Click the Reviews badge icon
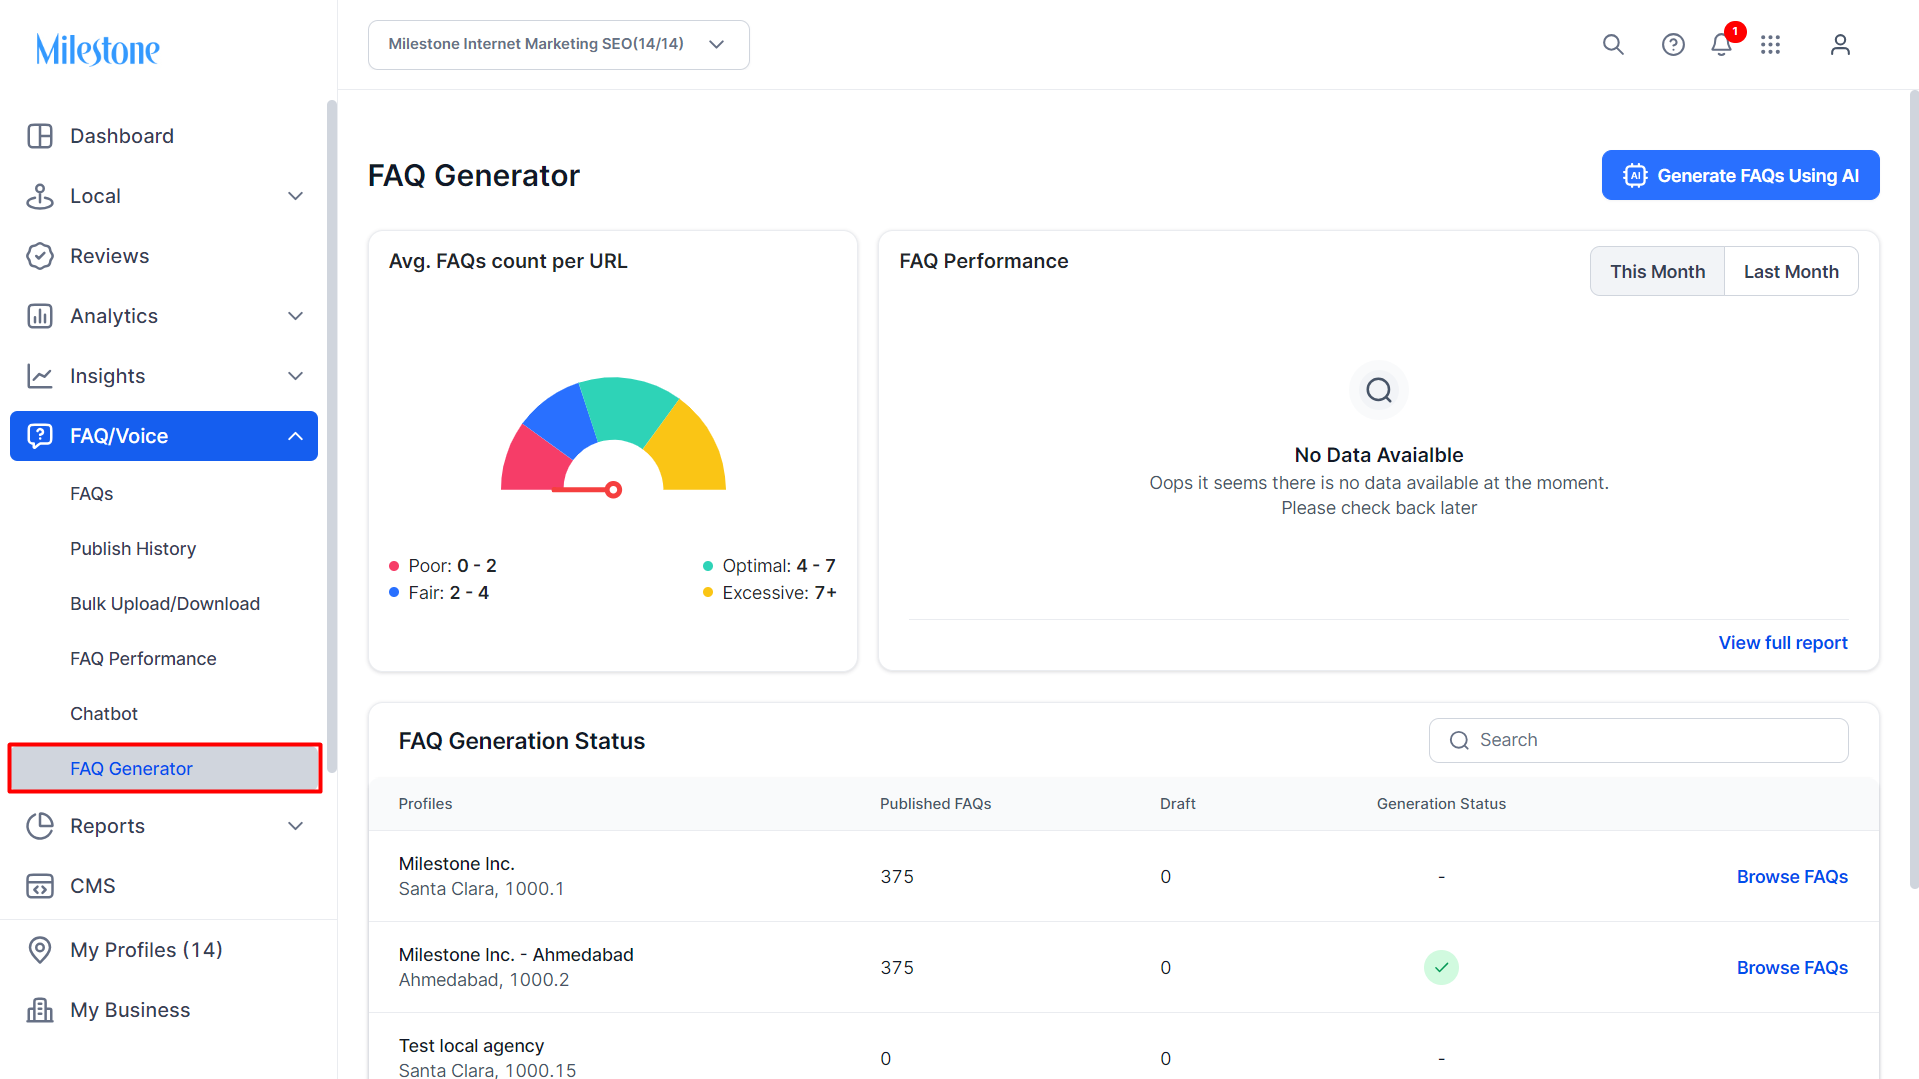Screen dimensions: 1919x1079 point(40,256)
